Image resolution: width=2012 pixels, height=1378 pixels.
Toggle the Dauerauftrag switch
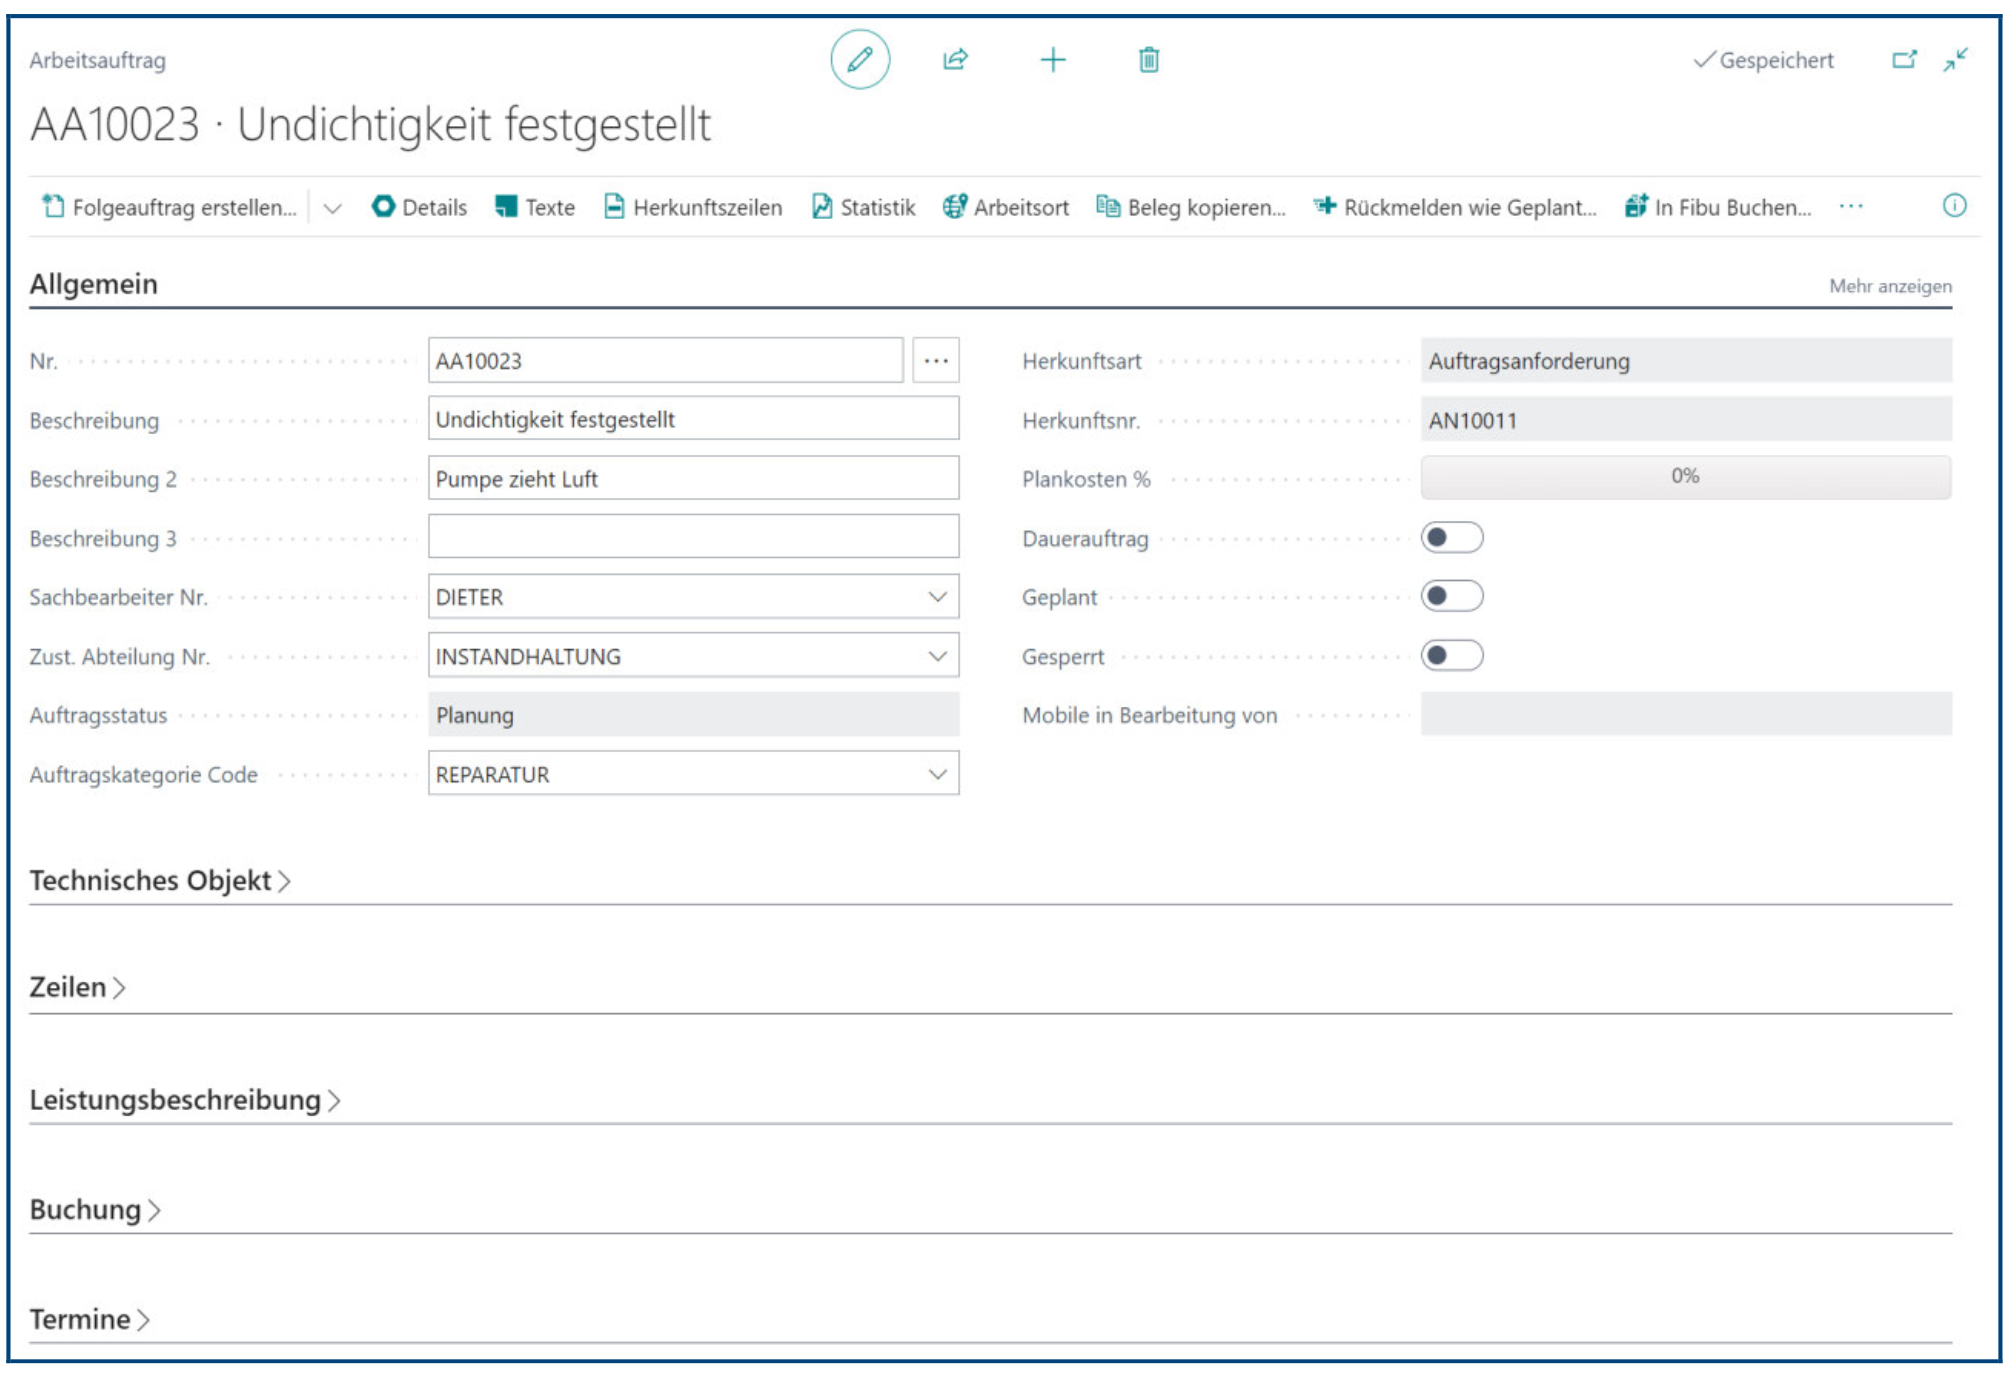click(x=1452, y=537)
